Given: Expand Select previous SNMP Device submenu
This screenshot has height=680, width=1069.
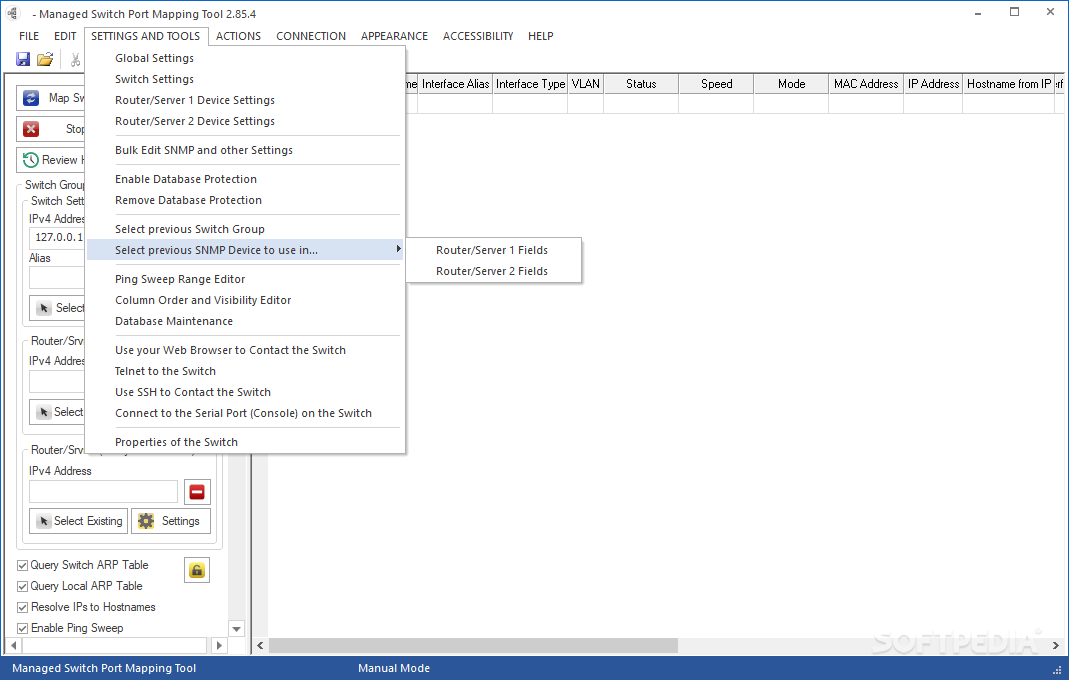Looking at the screenshot, I should [245, 250].
